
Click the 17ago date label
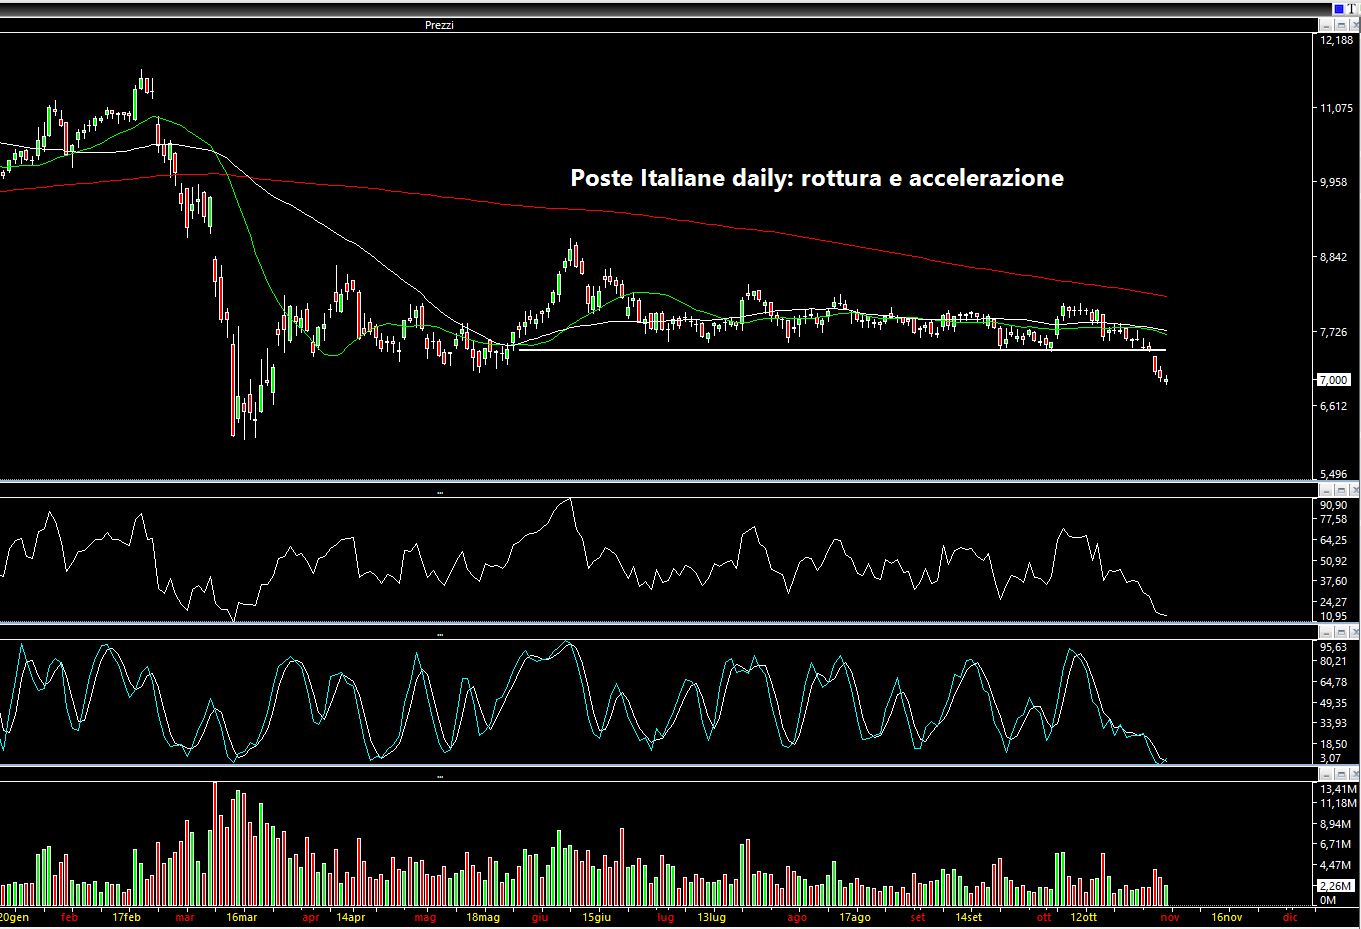pyautogui.click(x=854, y=917)
